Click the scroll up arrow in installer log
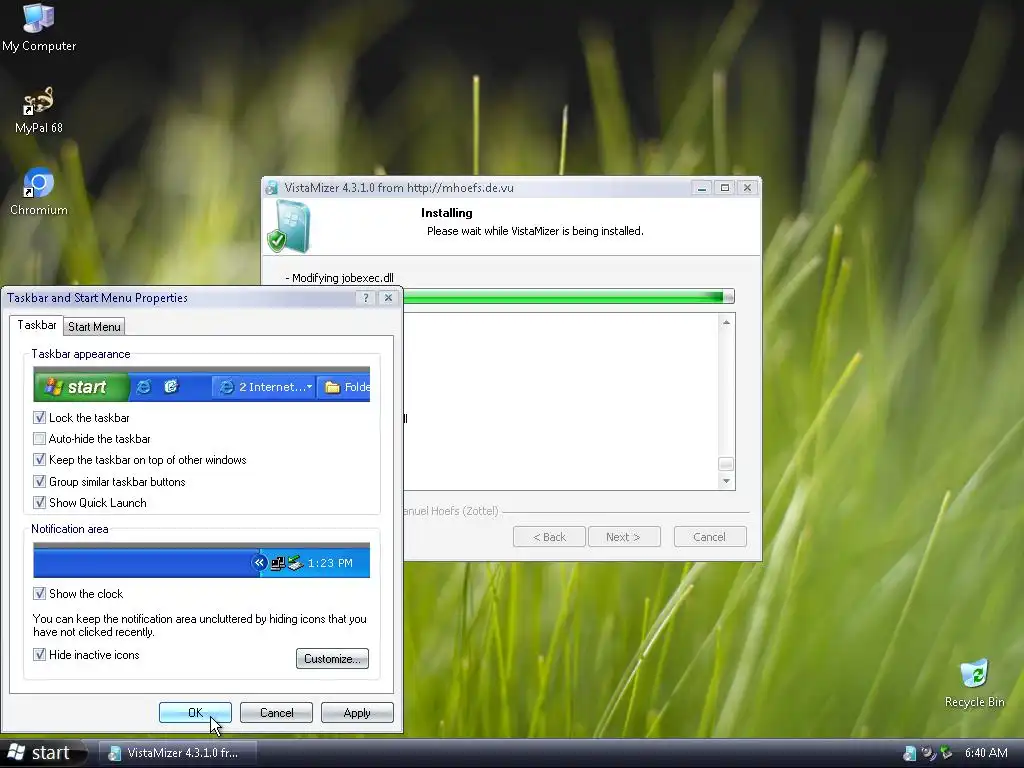This screenshot has width=1024, height=768. click(726, 322)
